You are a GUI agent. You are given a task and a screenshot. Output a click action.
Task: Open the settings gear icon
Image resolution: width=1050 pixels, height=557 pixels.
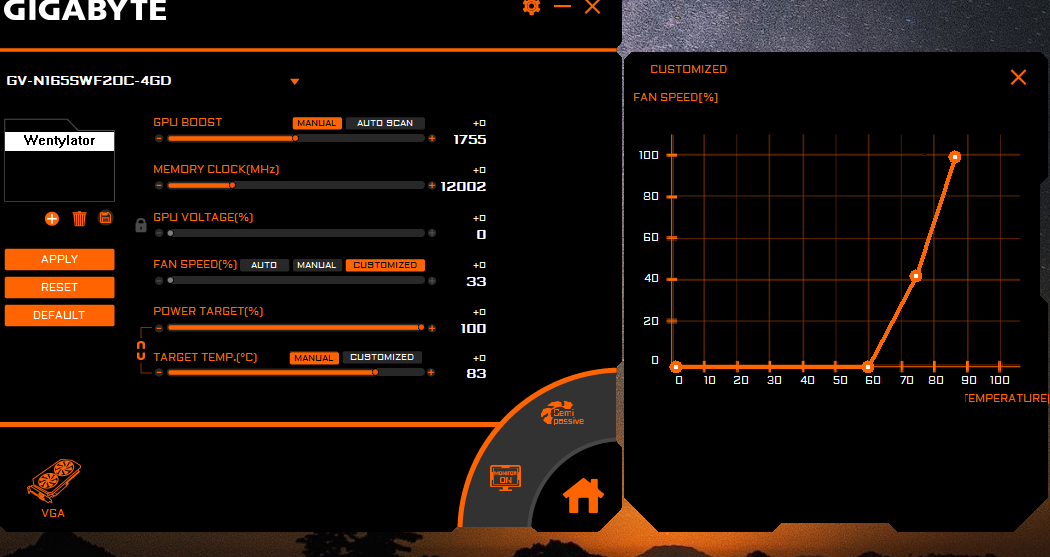click(531, 7)
